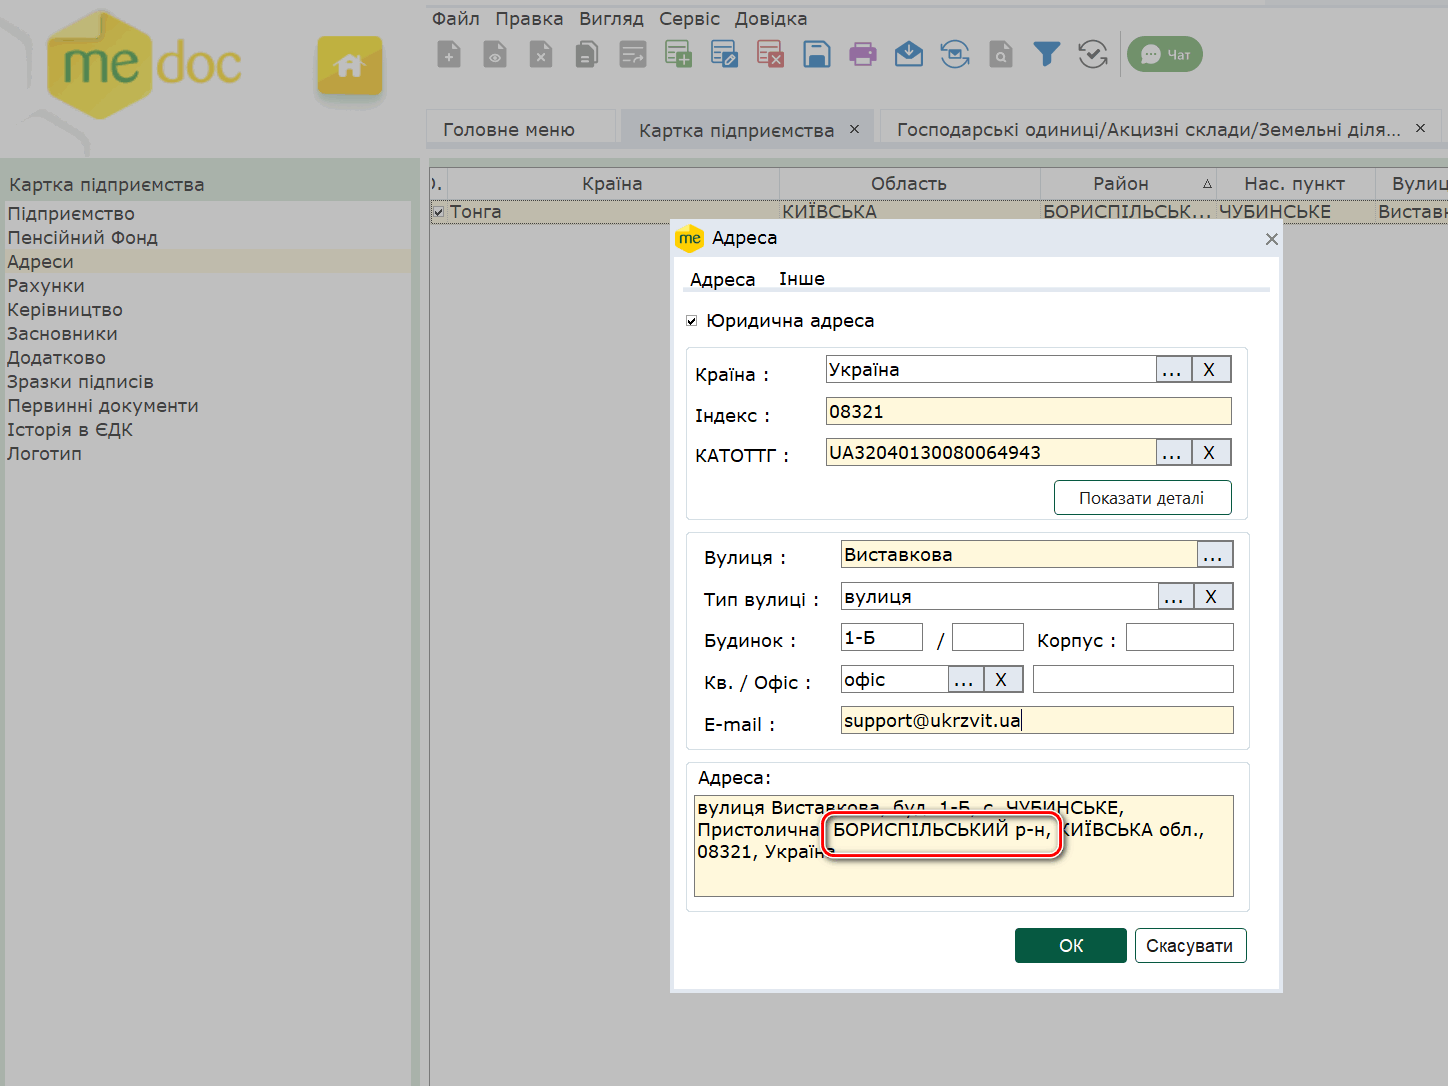This screenshot has width=1448, height=1086.
Task: Click the home icon button
Action: (349, 67)
